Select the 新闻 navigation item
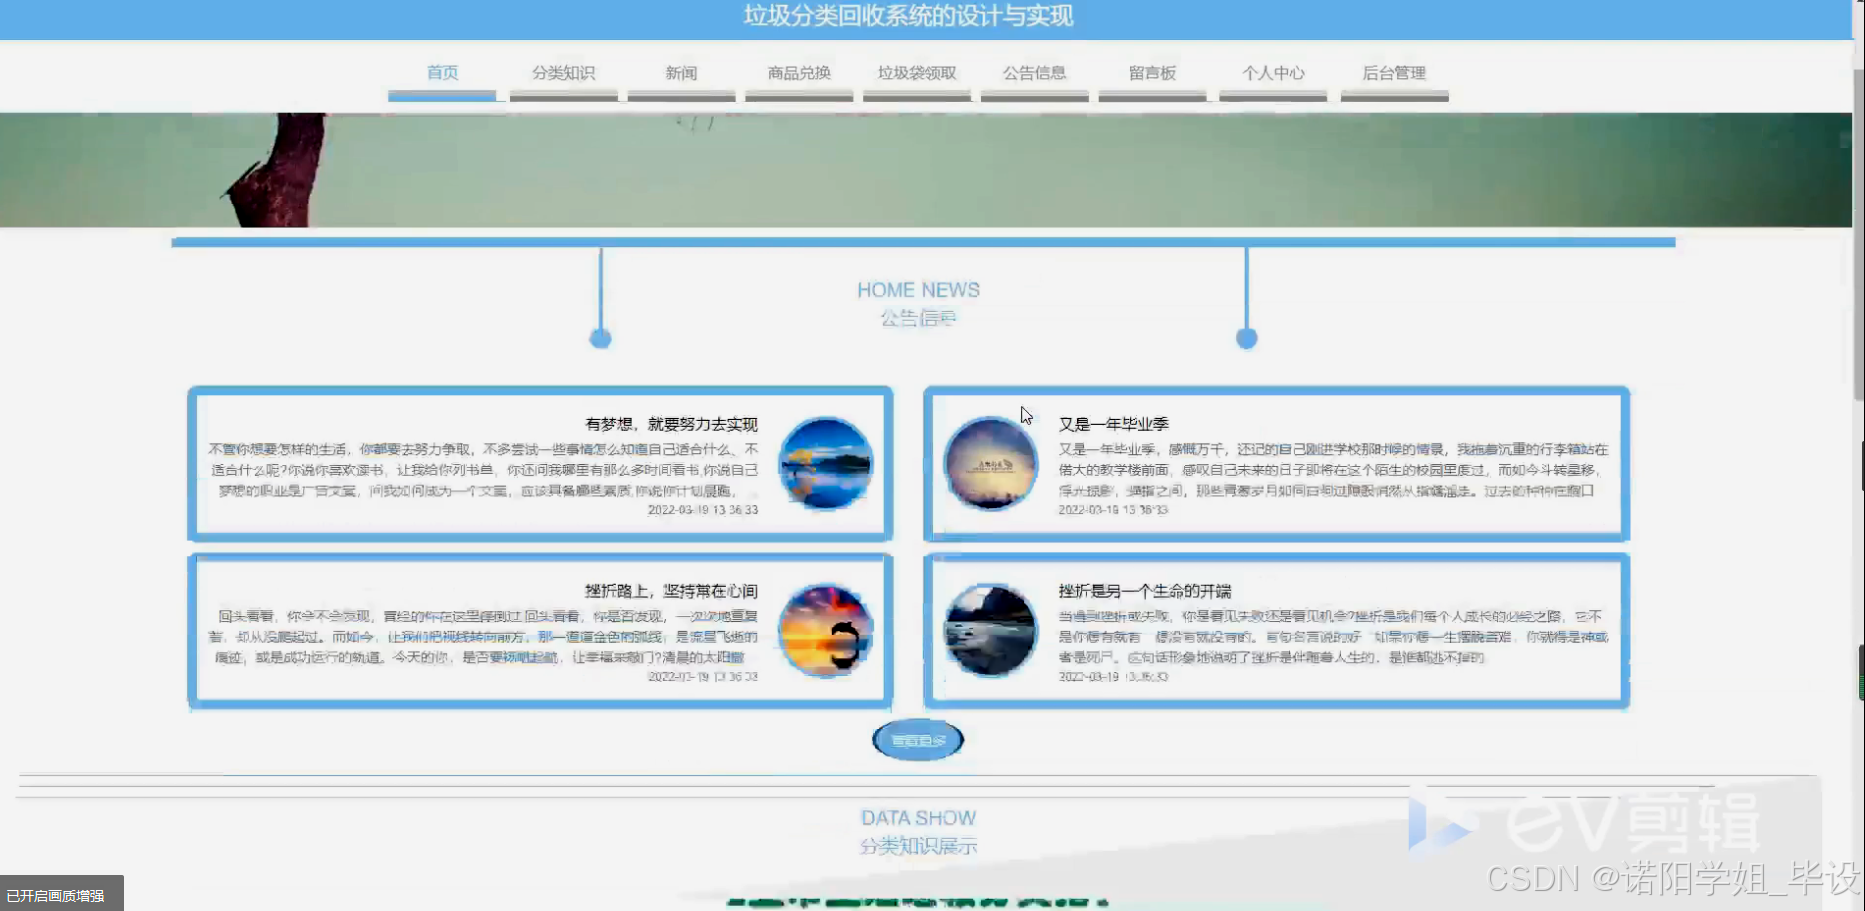Image resolution: width=1865 pixels, height=911 pixels. 680,72
